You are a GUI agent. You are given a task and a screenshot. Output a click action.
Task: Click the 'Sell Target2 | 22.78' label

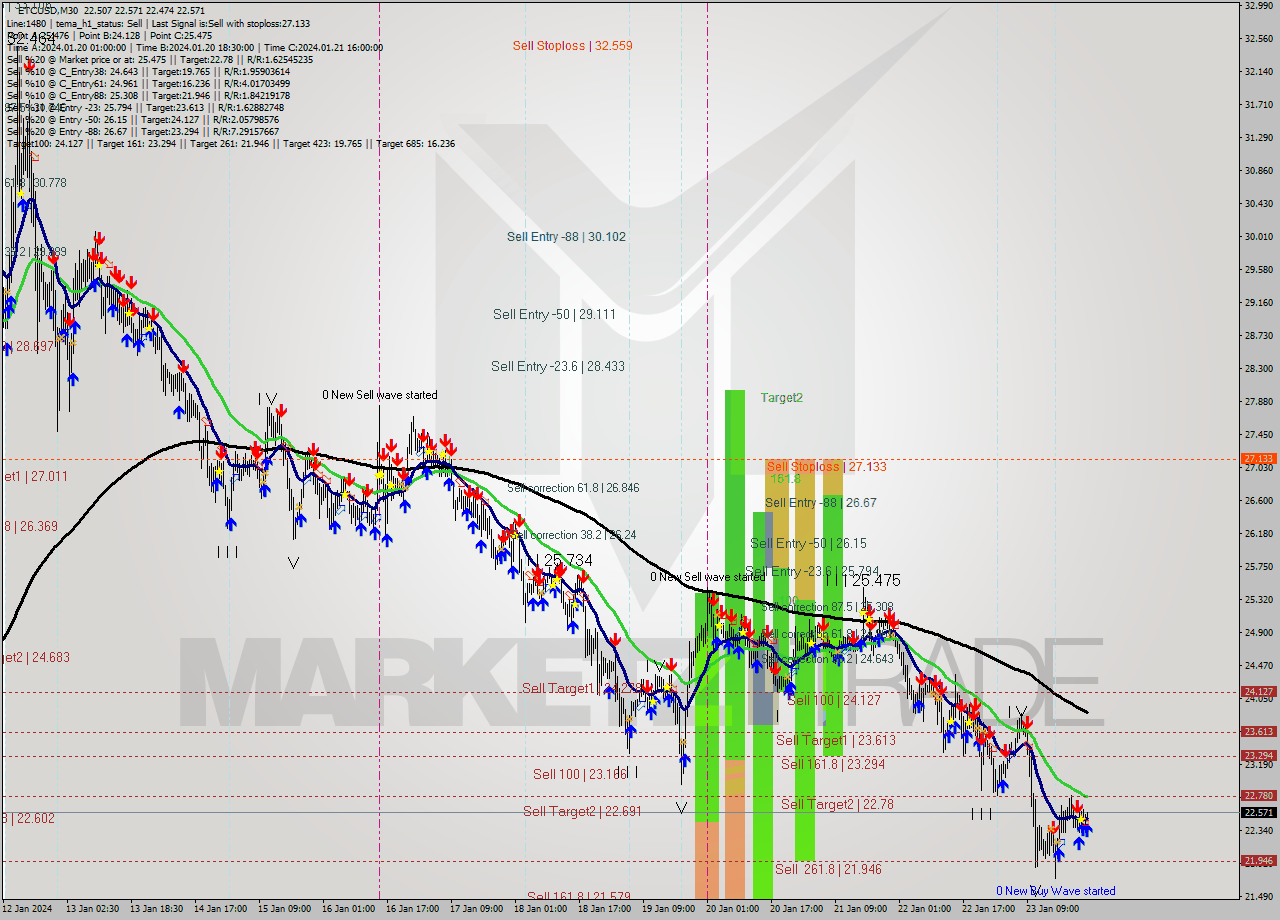[x=837, y=804]
